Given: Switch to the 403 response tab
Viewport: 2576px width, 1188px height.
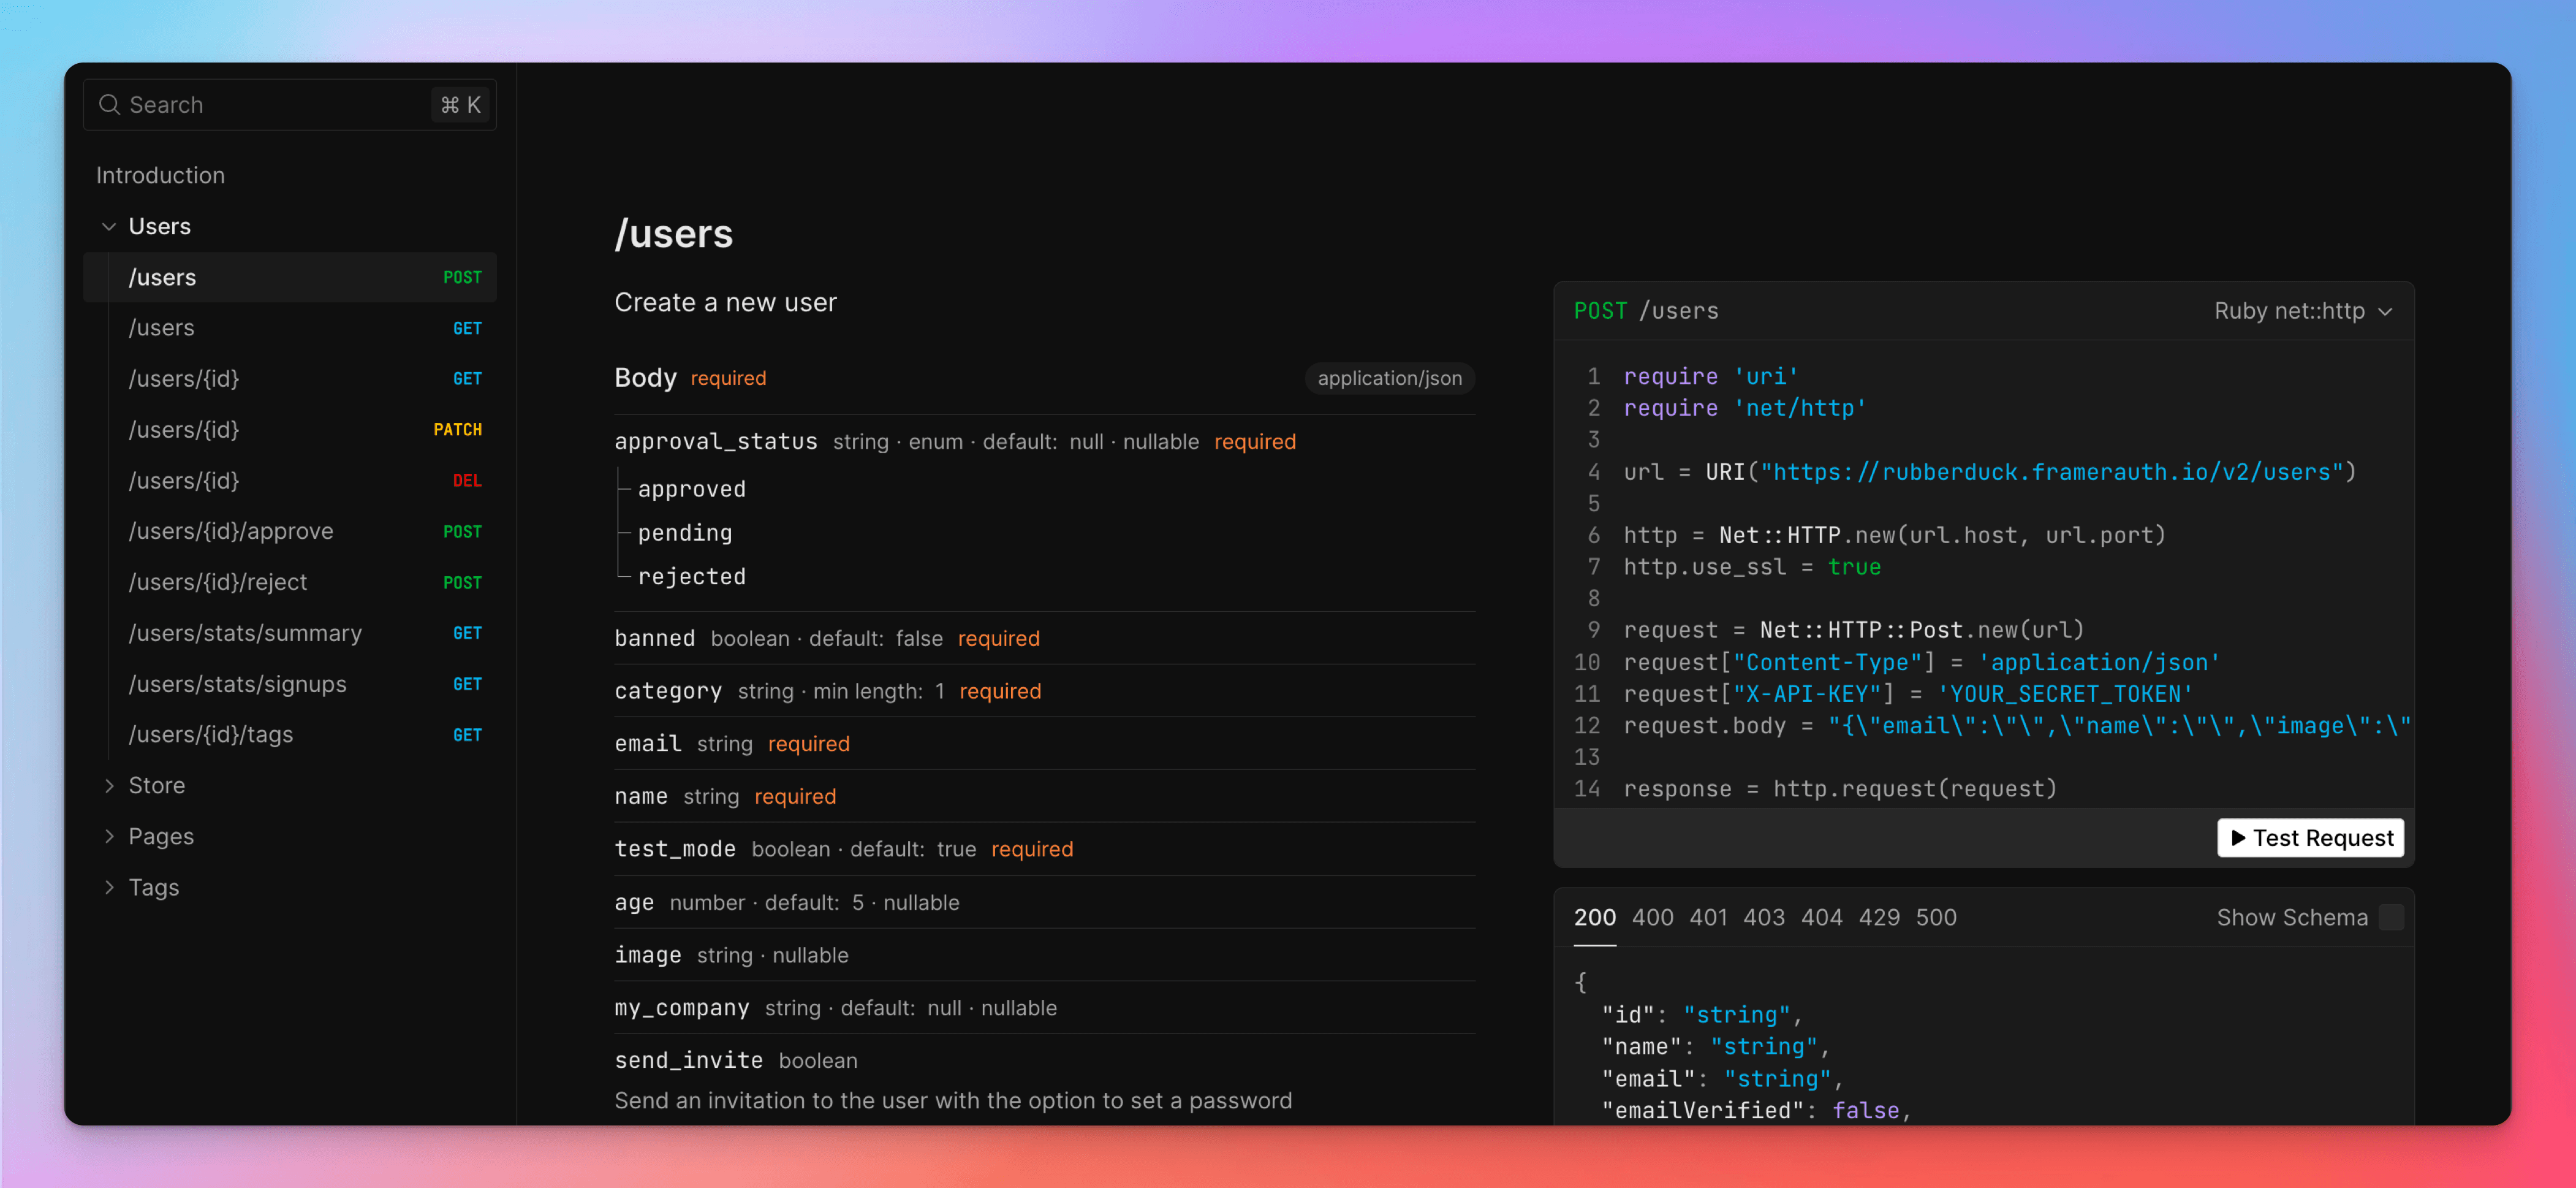Looking at the screenshot, I should [1764, 918].
